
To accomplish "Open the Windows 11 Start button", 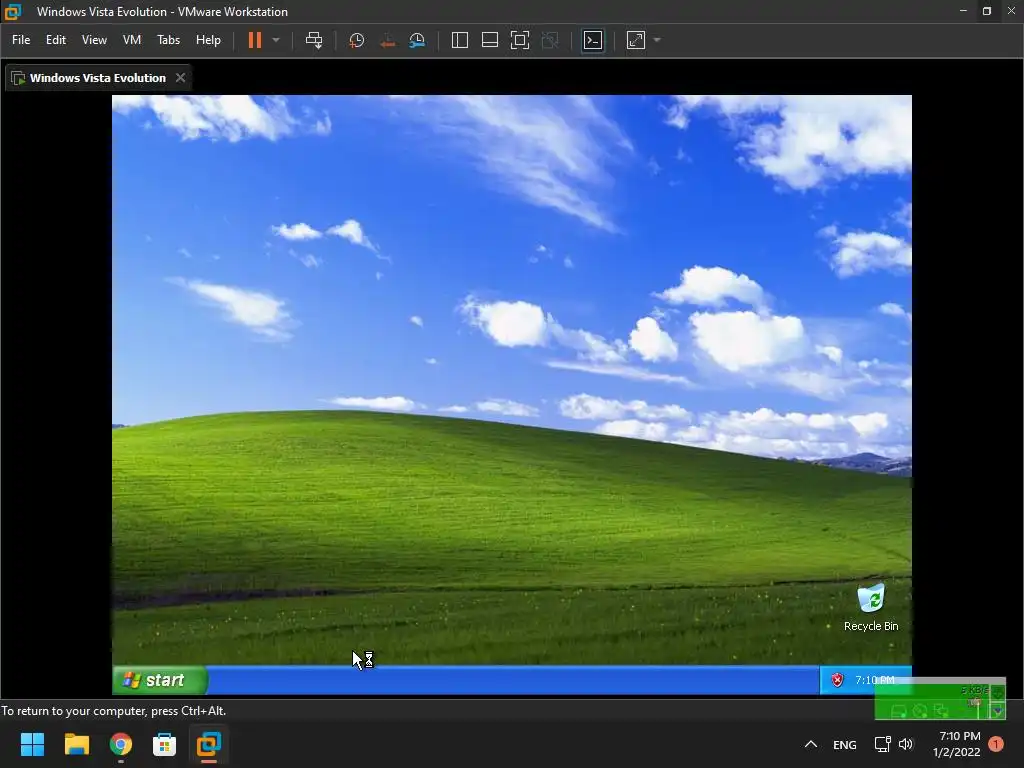I will tap(33, 744).
